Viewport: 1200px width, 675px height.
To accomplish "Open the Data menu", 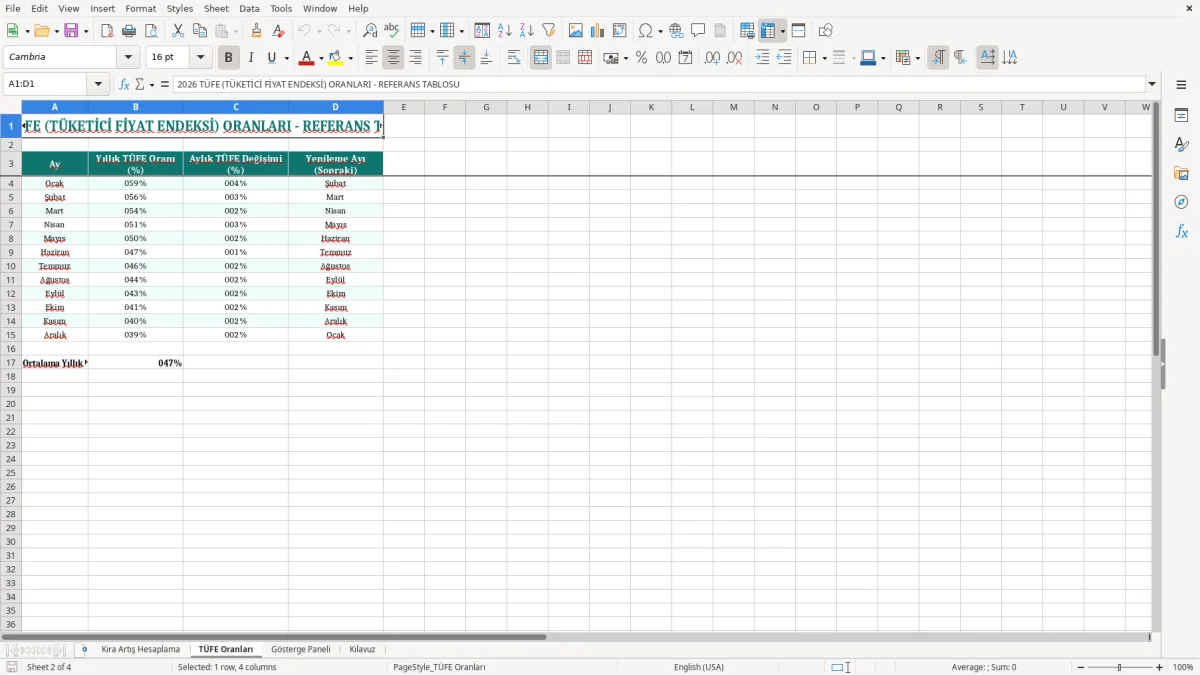I will [x=249, y=8].
